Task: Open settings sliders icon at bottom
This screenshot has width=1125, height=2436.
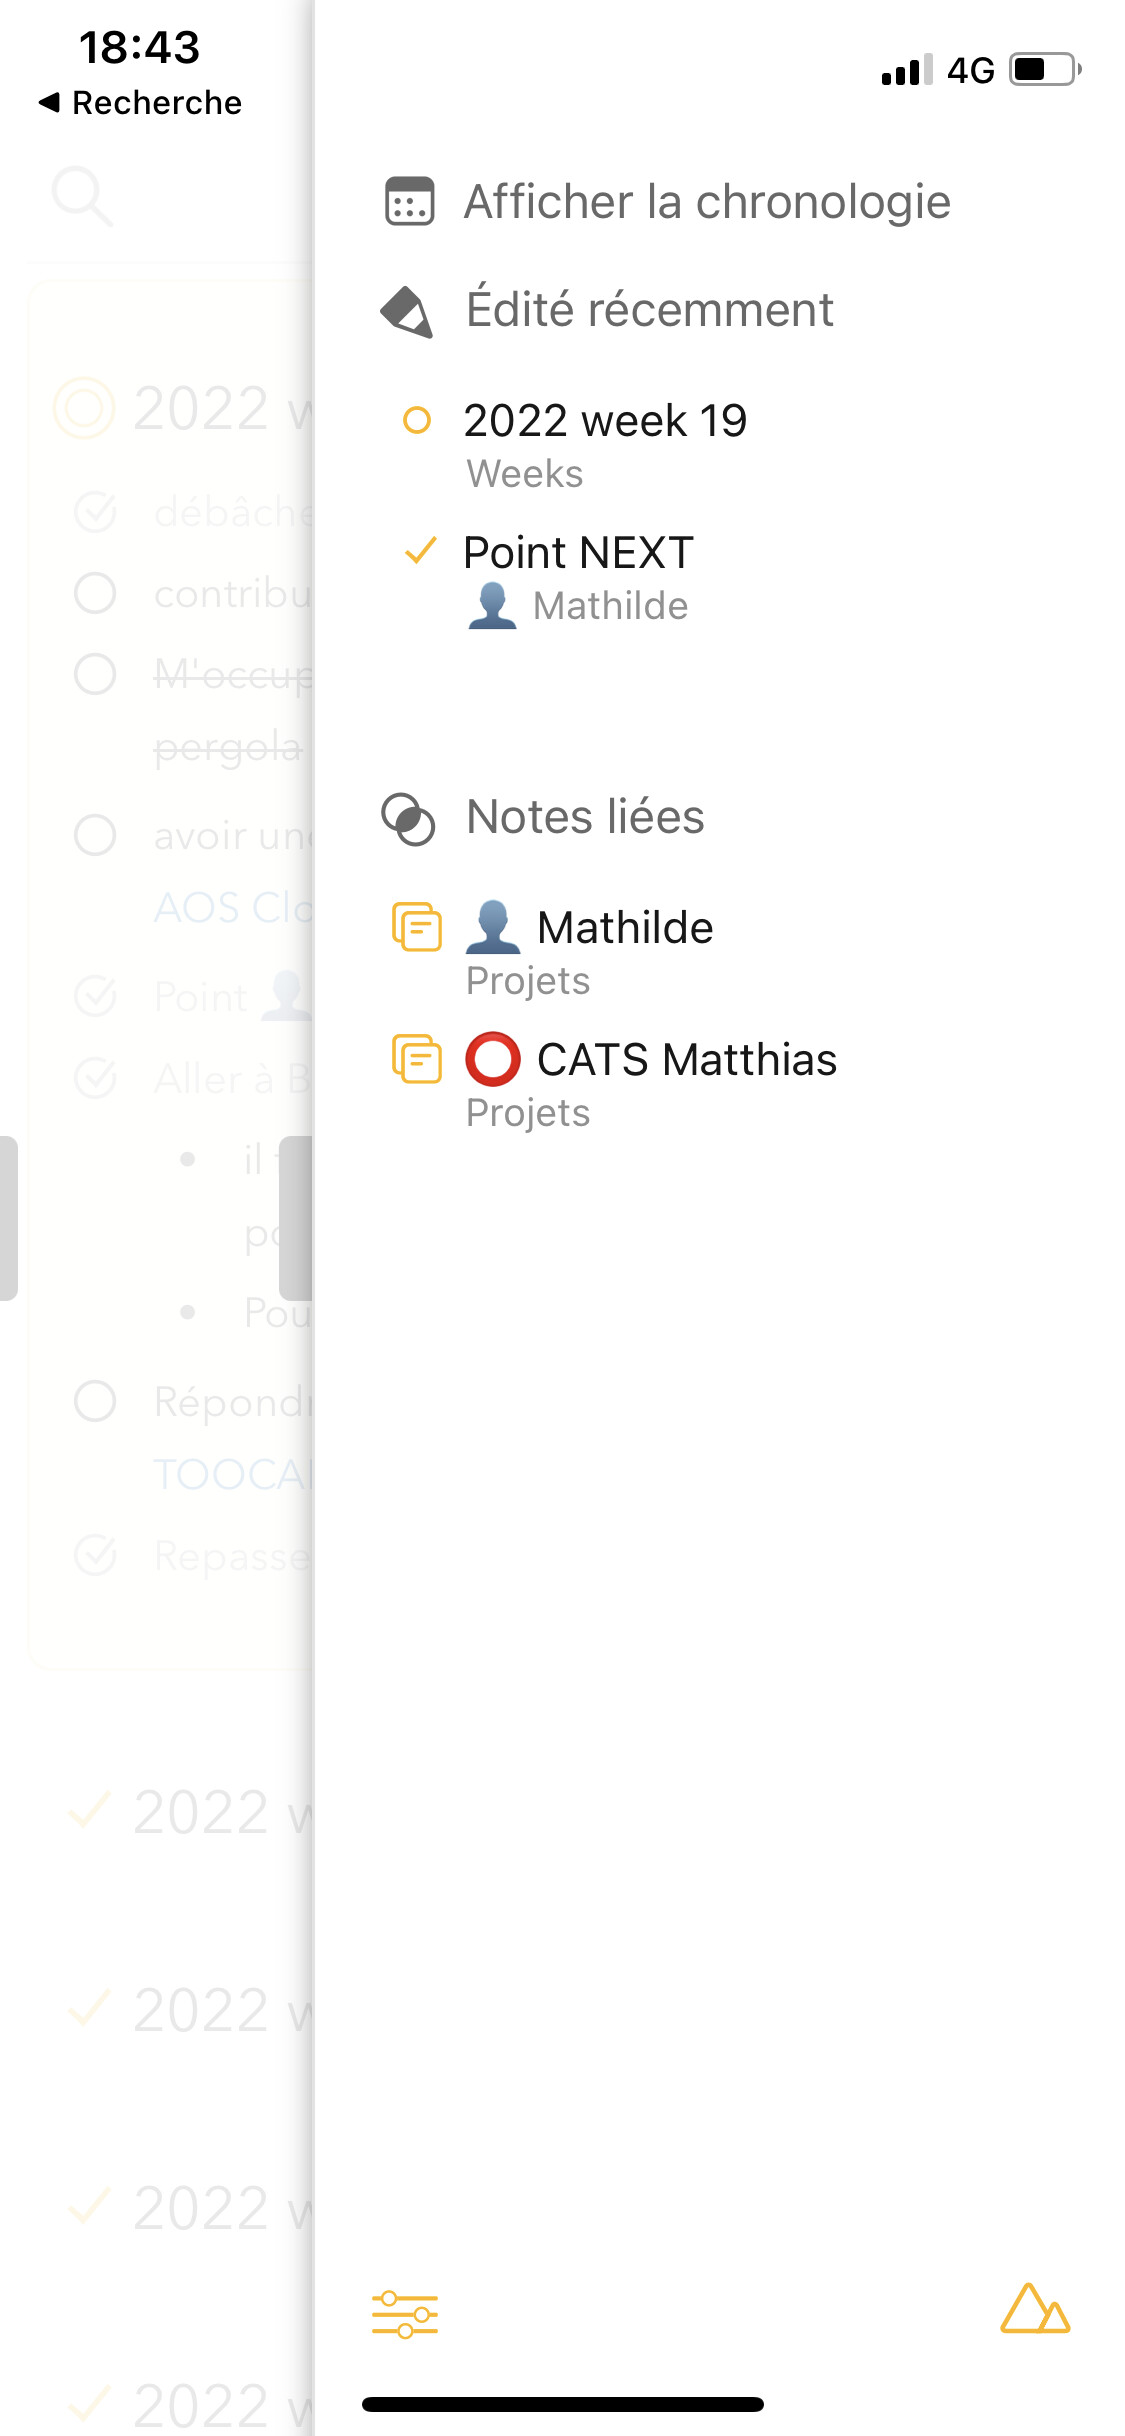Action: pyautogui.click(x=405, y=2314)
